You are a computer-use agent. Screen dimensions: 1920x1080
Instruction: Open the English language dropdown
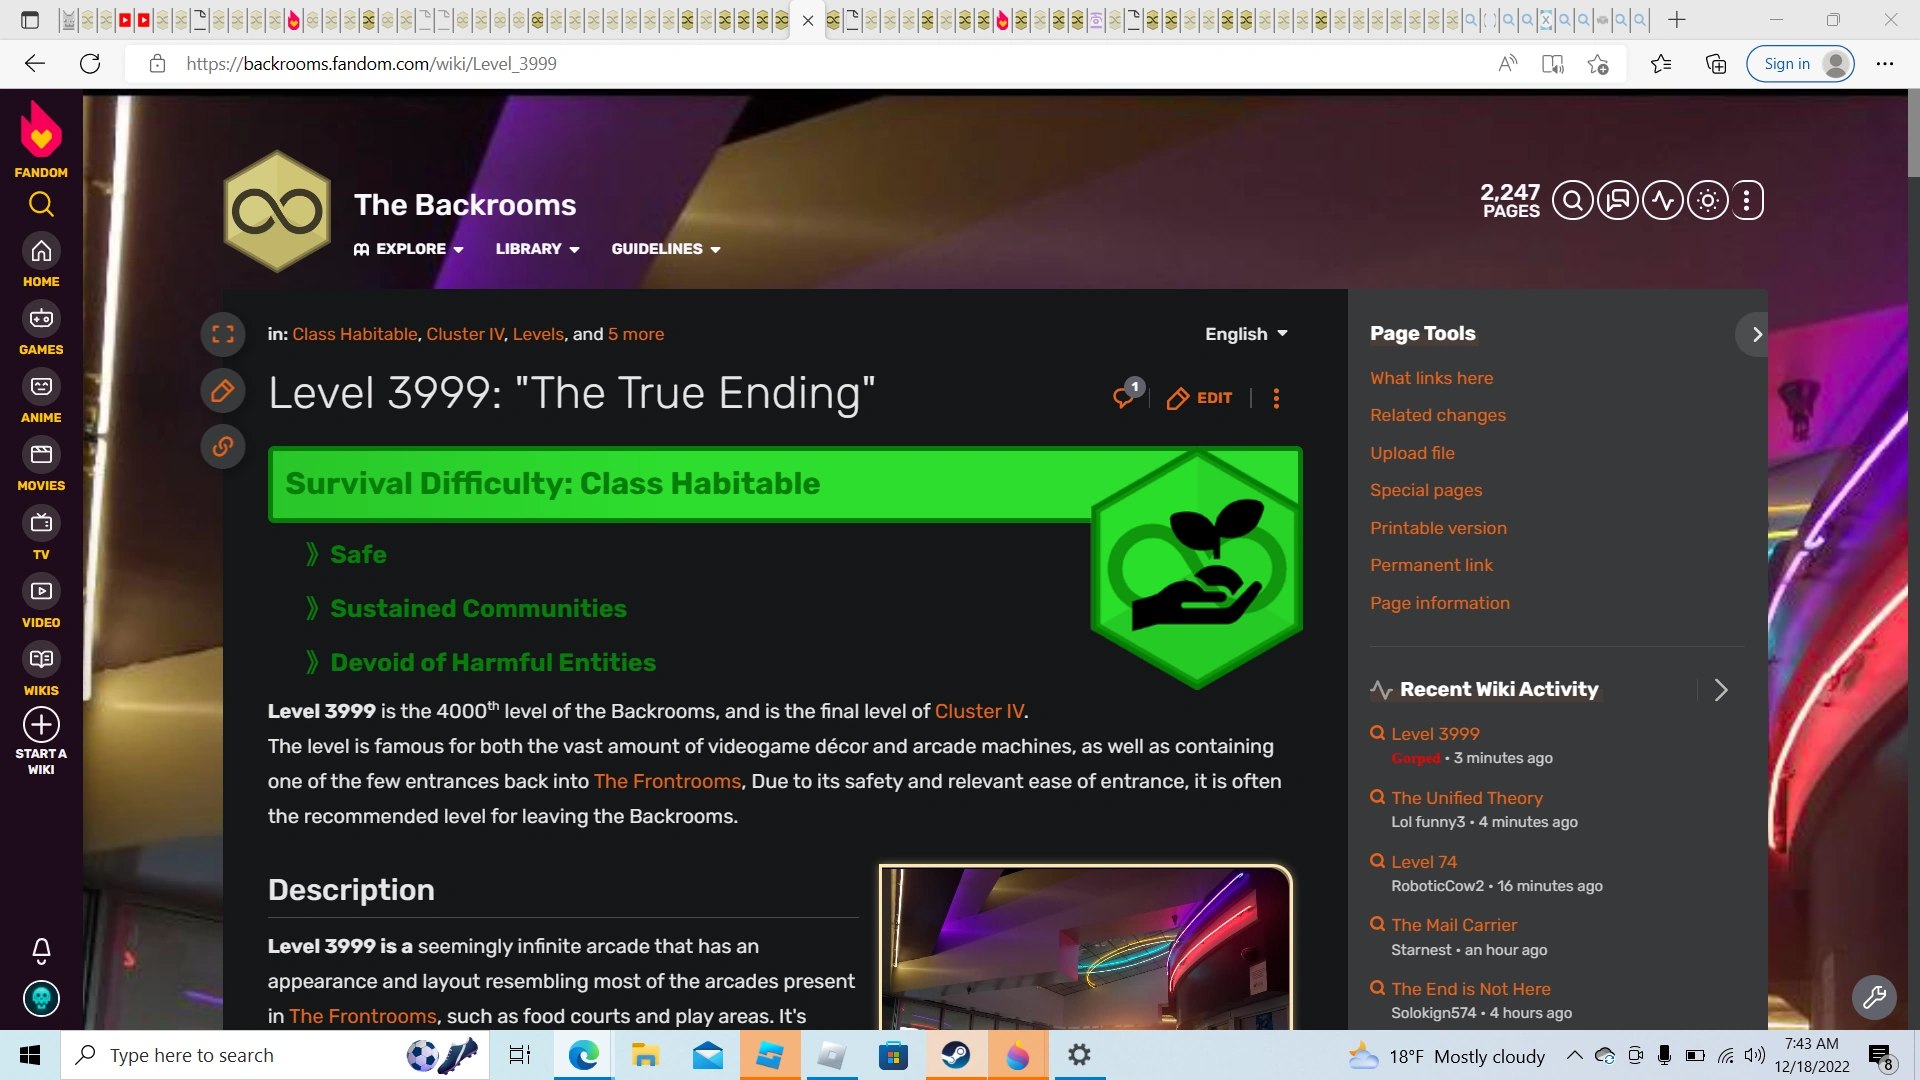tap(1245, 334)
